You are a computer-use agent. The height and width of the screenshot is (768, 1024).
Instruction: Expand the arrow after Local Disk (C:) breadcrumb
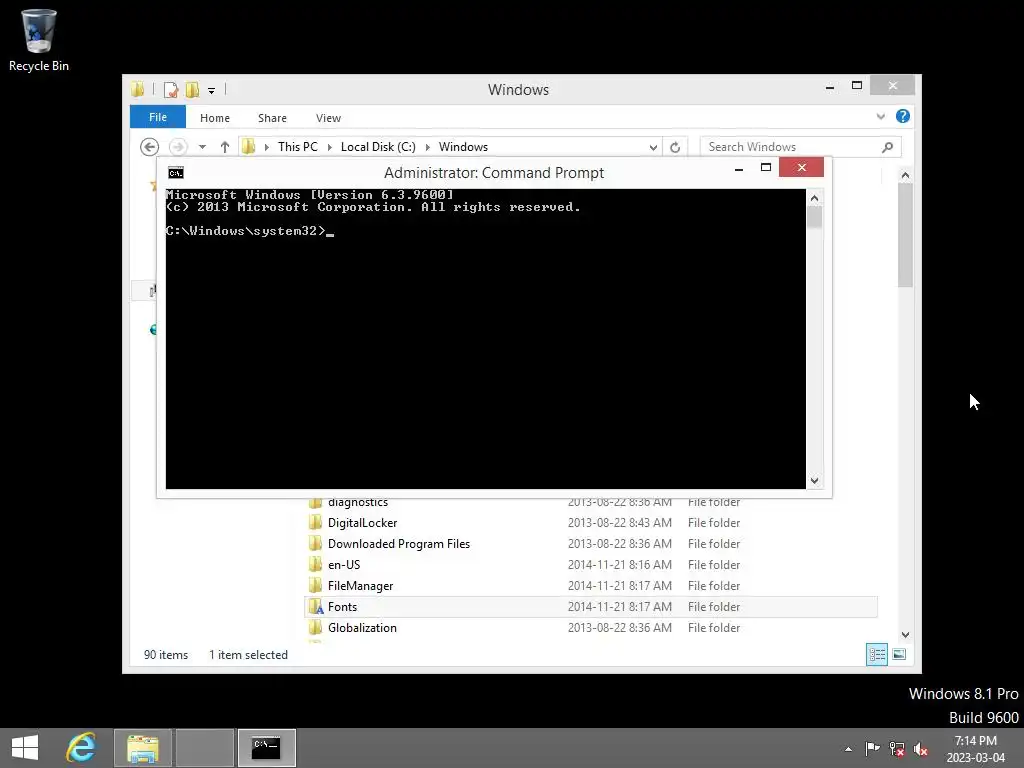point(428,147)
